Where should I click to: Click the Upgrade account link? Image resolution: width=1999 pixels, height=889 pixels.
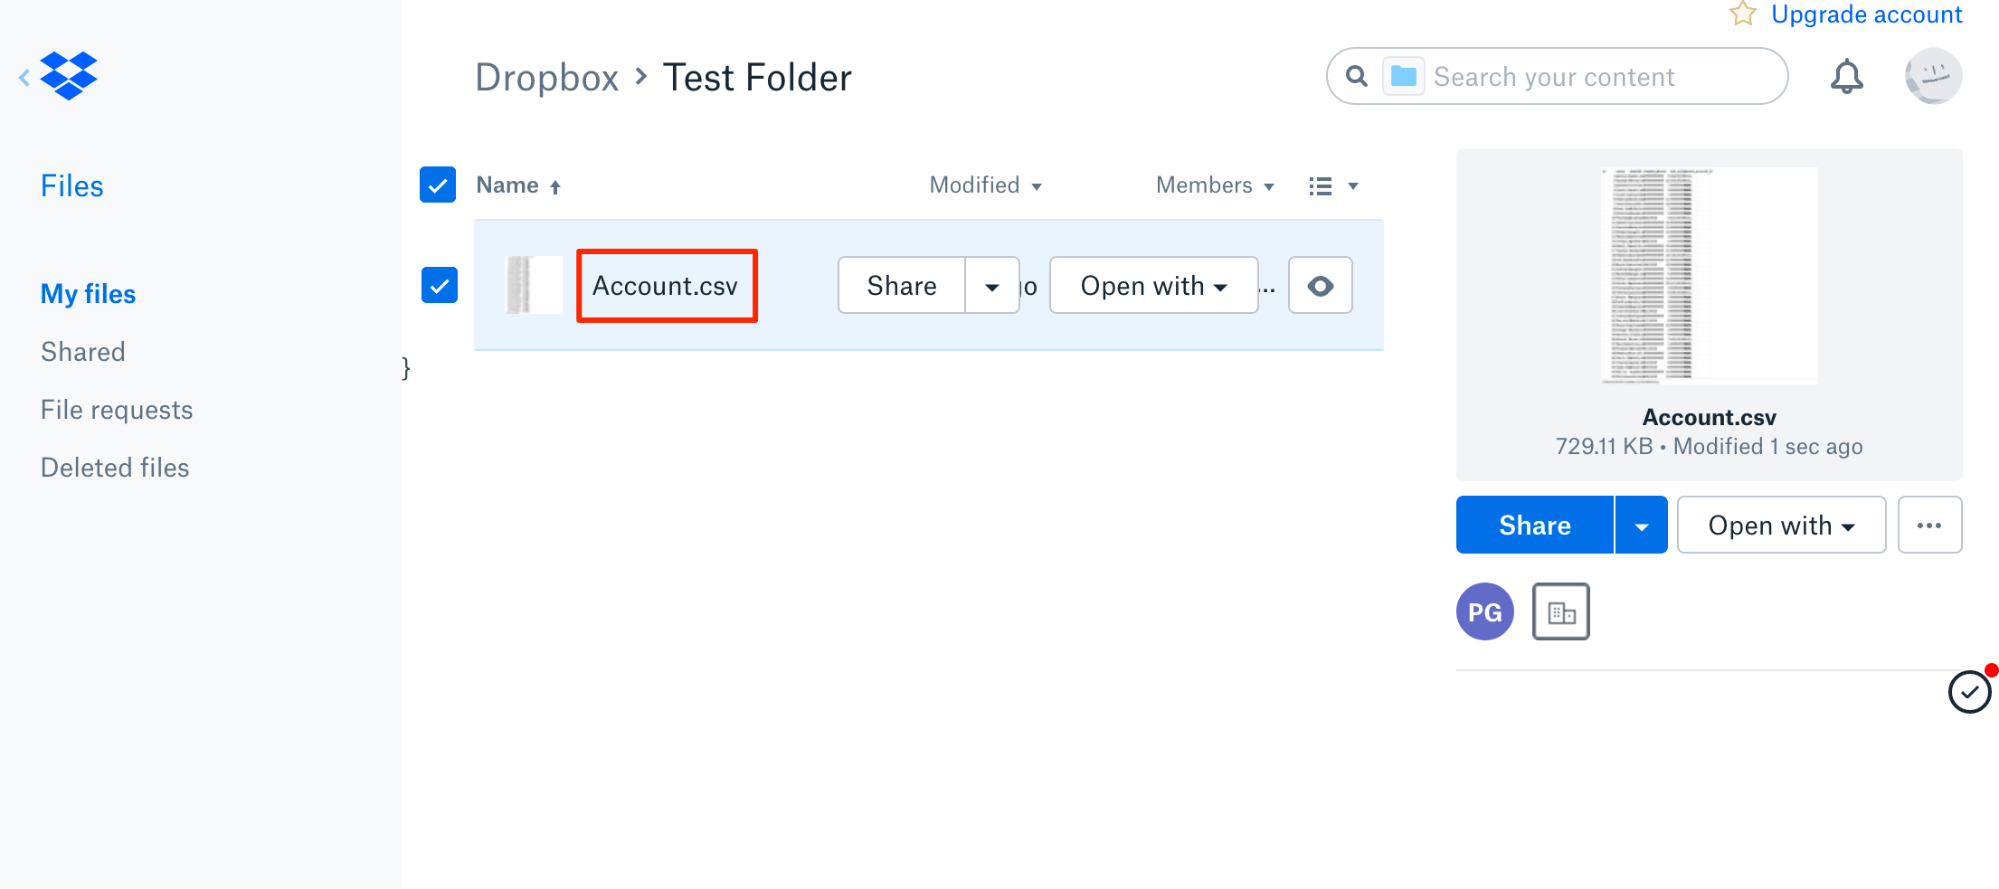coord(1866,14)
